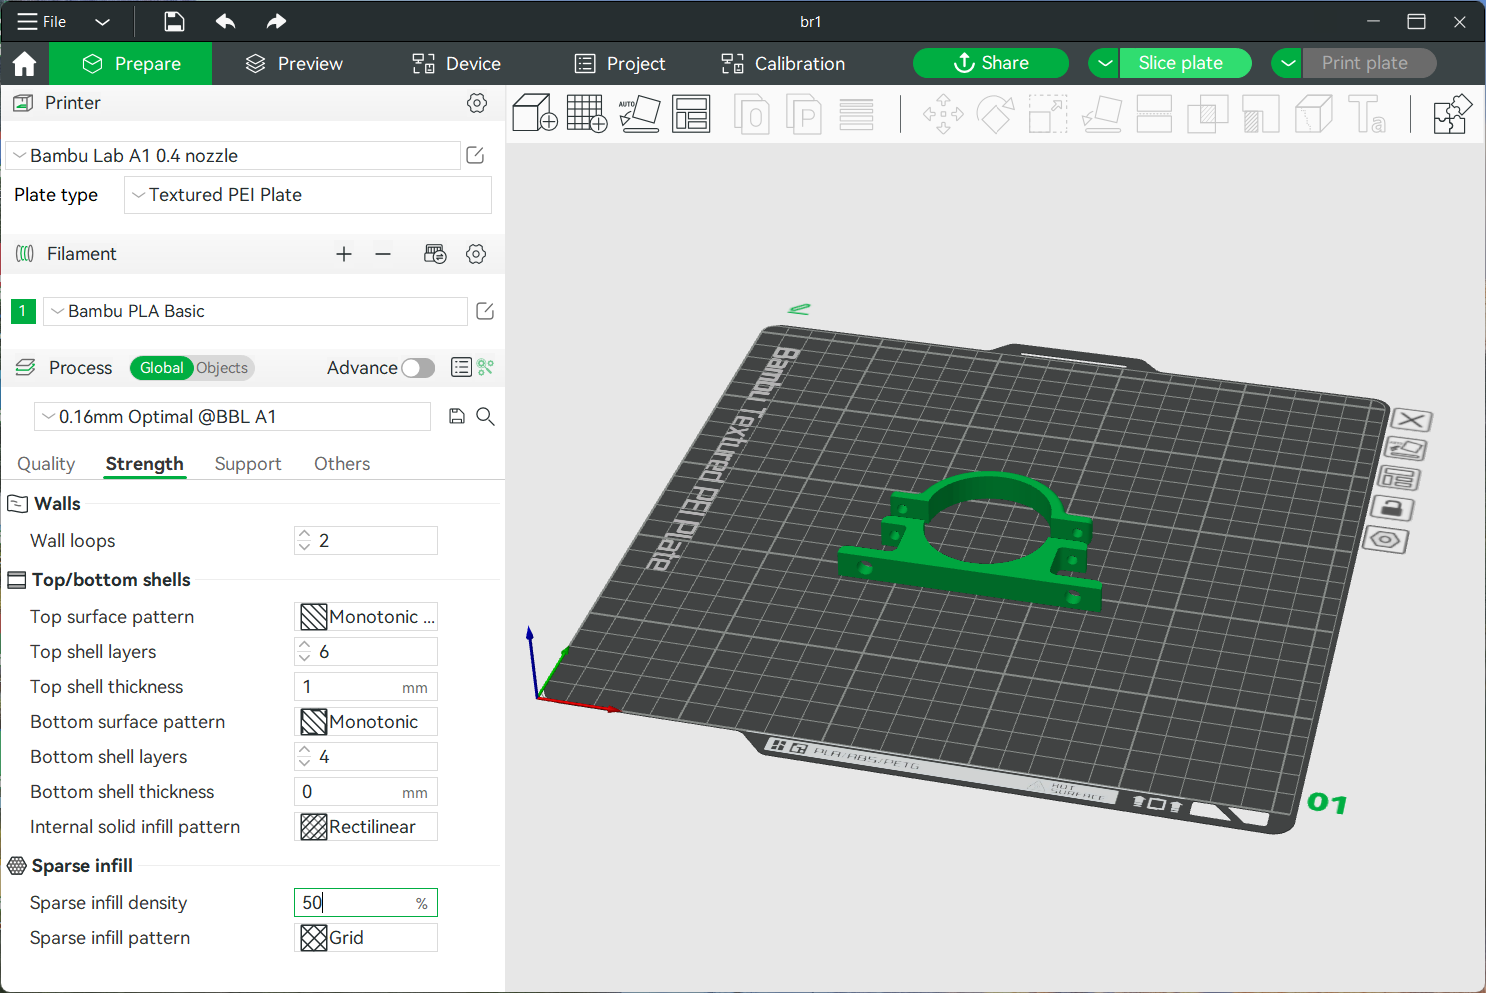
Task: Auto orient objects on plate 01
Action: click(1406, 449)
